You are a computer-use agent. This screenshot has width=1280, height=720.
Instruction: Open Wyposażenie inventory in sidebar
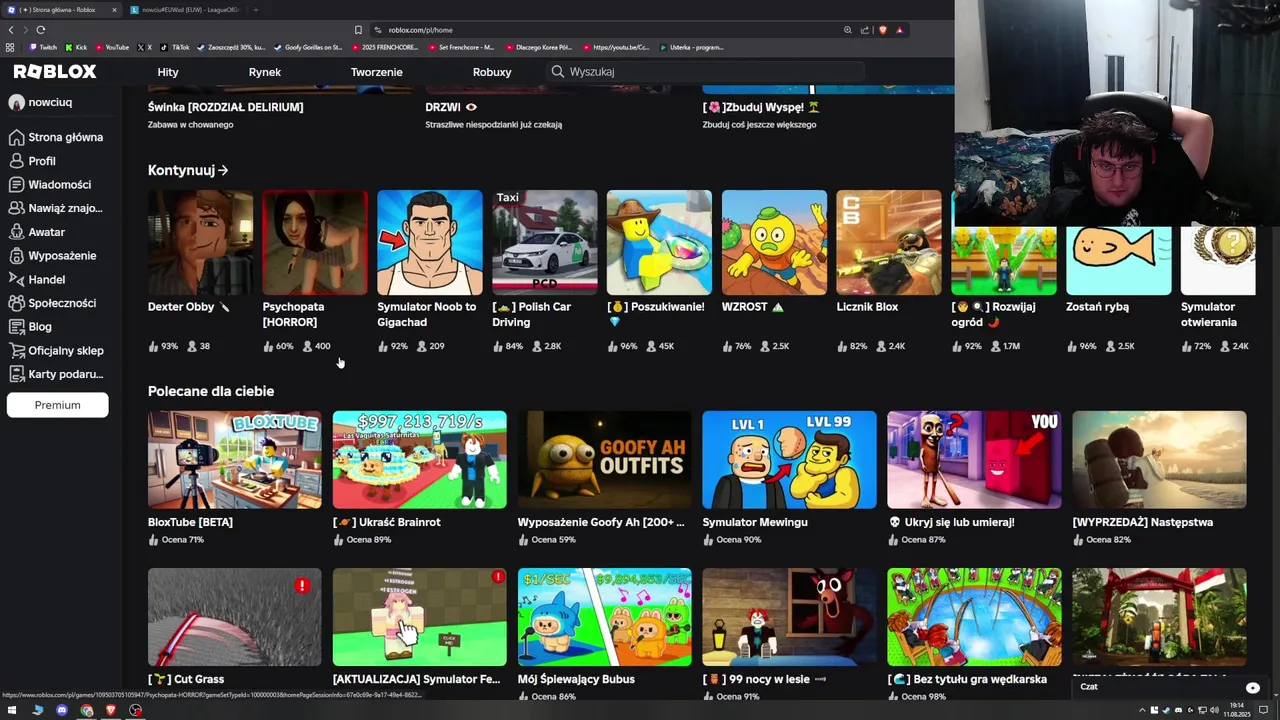click(x=53, y=256)
